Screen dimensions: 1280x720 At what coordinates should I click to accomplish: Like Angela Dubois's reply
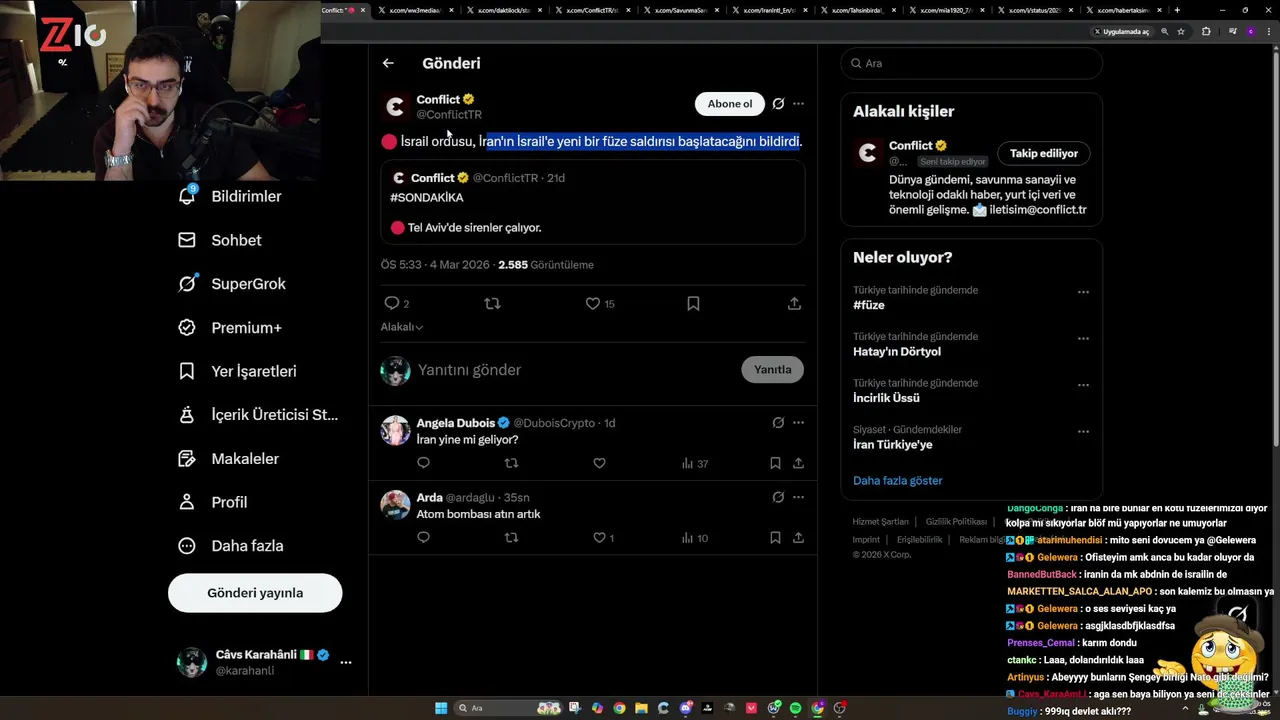(x=599, y=463)
